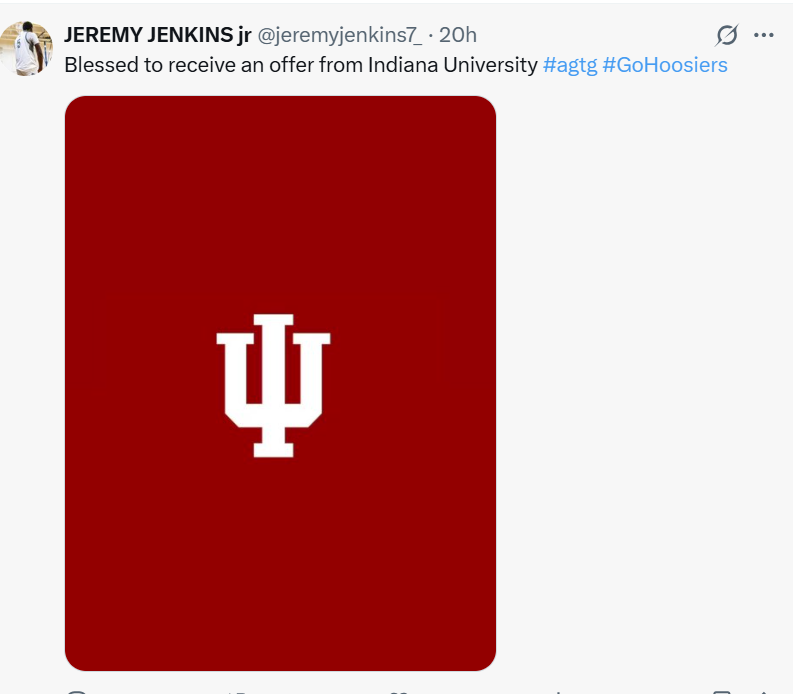
Task: Click the Reply icon below the image
Action: click(x=77, y=691)
